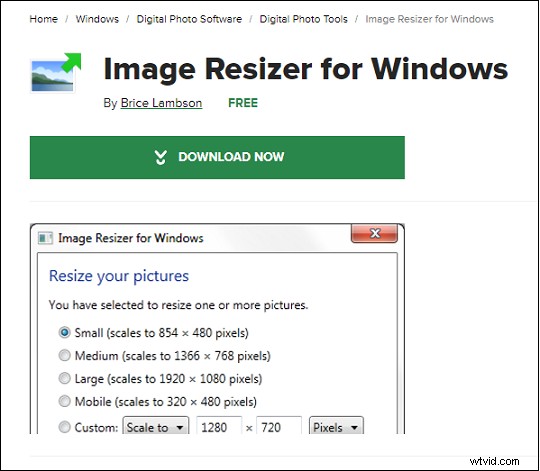Click the Image Resizer for Windows page heading
Viewport: 540px width, 471px height.
click(x=305, y=69)
